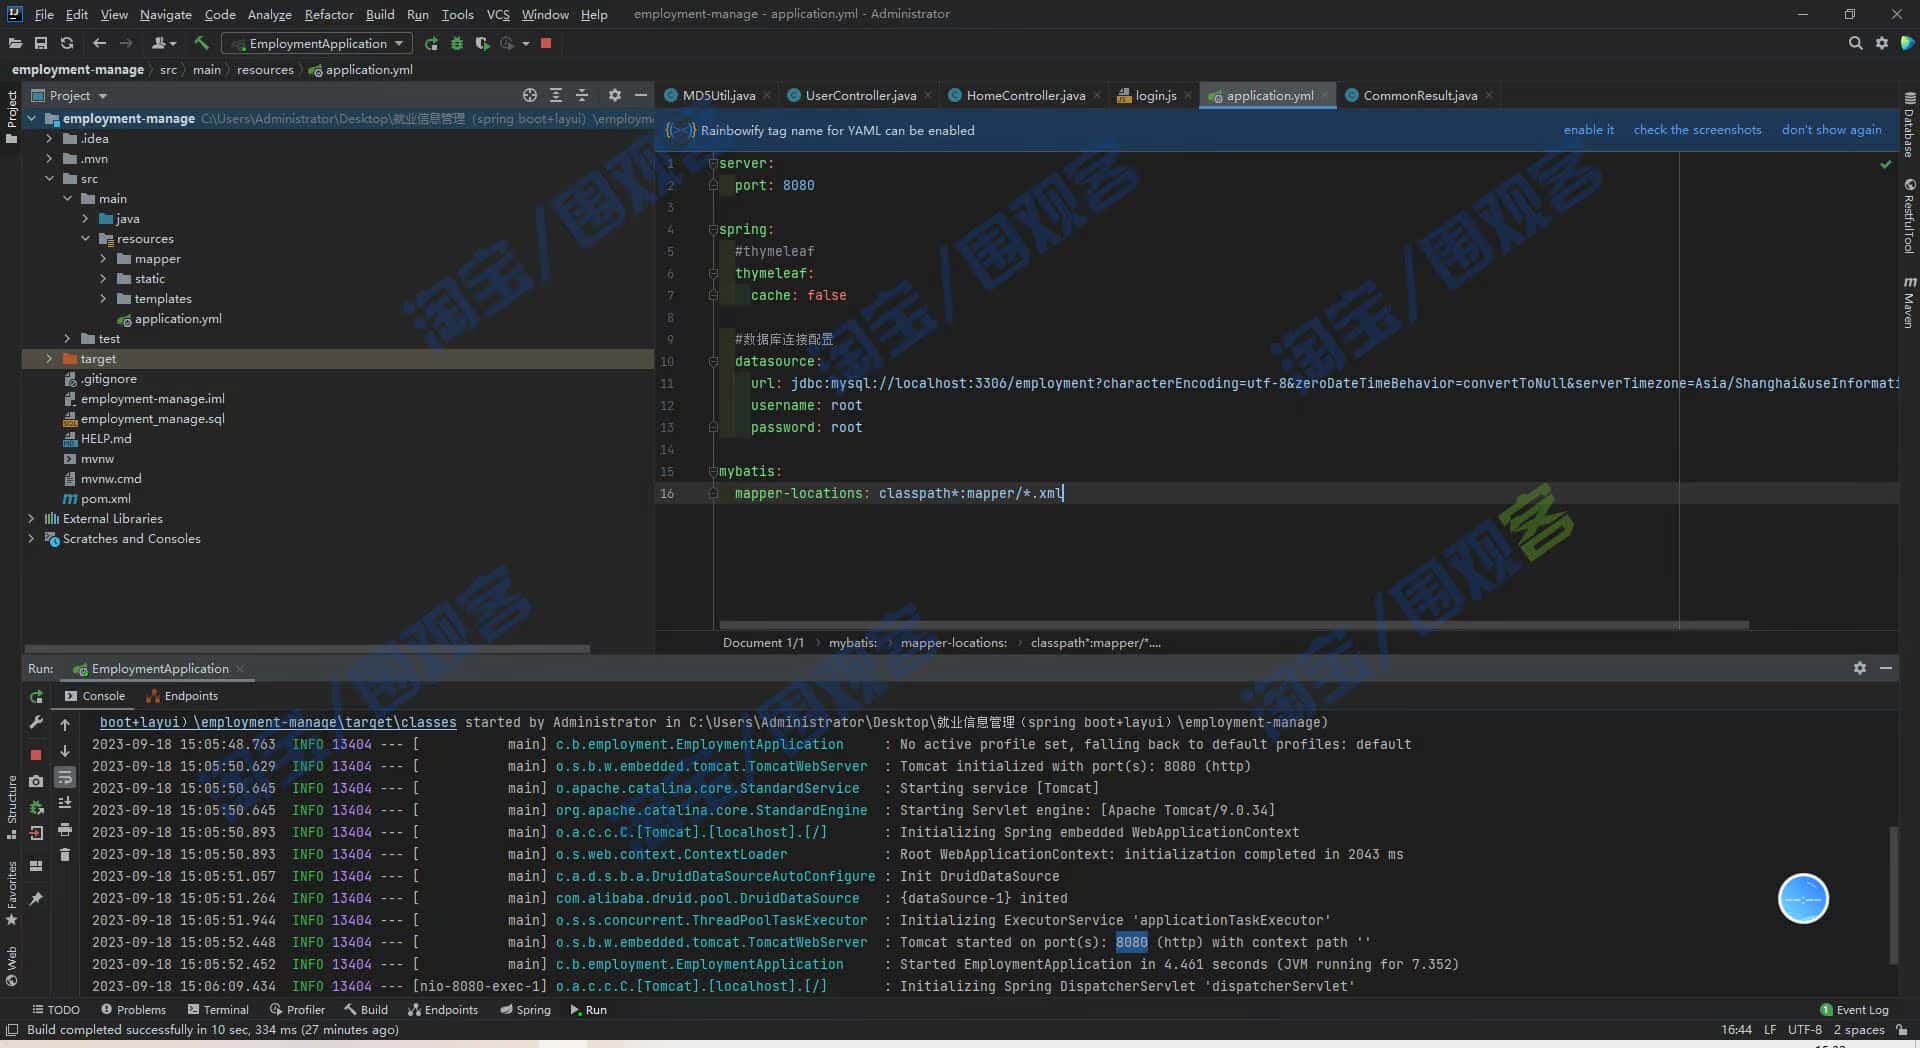Open Project panel options gear
Viewport: 1920px width, 1048px height.
point(615,95)
